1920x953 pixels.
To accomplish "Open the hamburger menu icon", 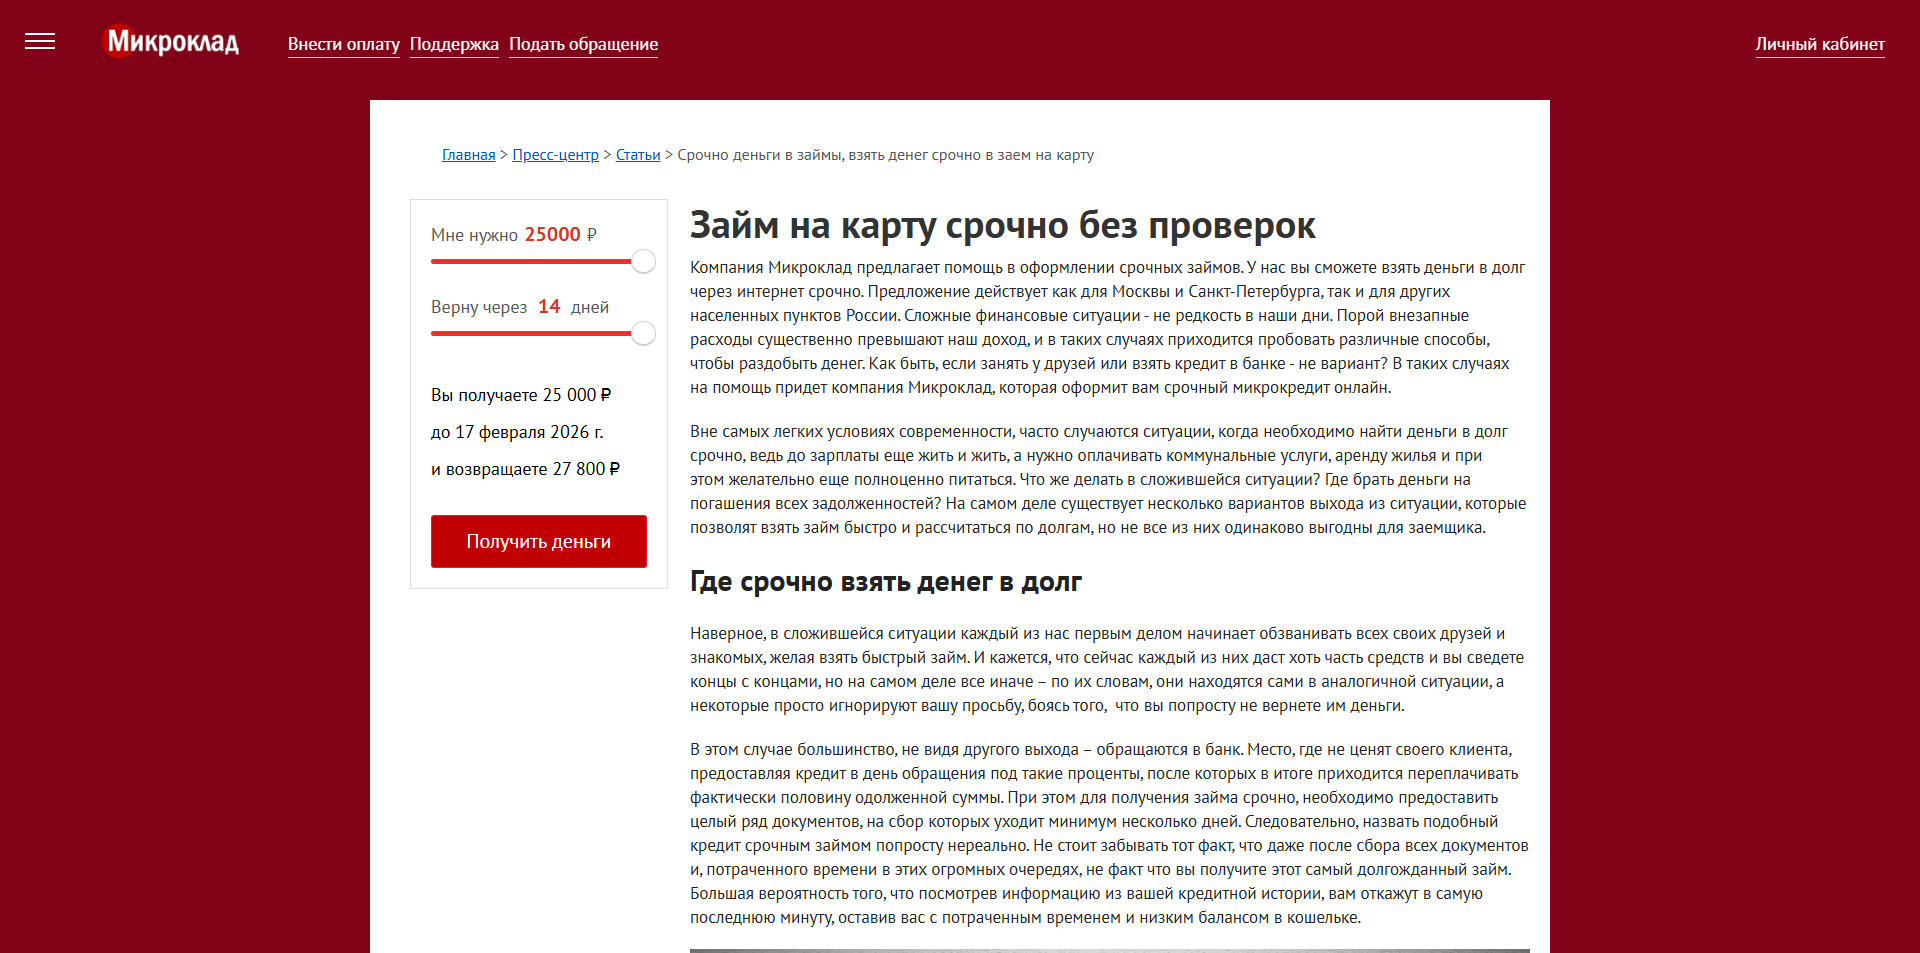I will pos(40,42).
